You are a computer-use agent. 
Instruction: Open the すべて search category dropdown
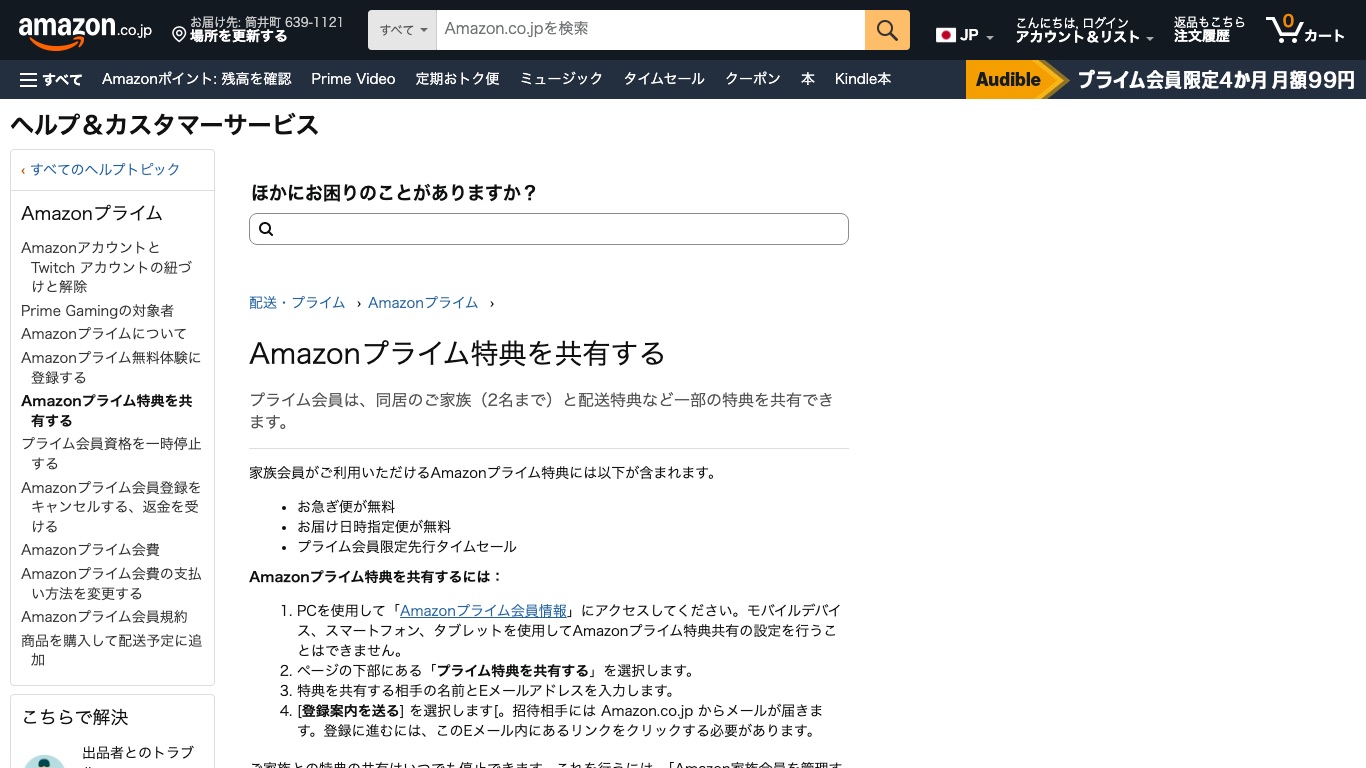pos(403,30)
